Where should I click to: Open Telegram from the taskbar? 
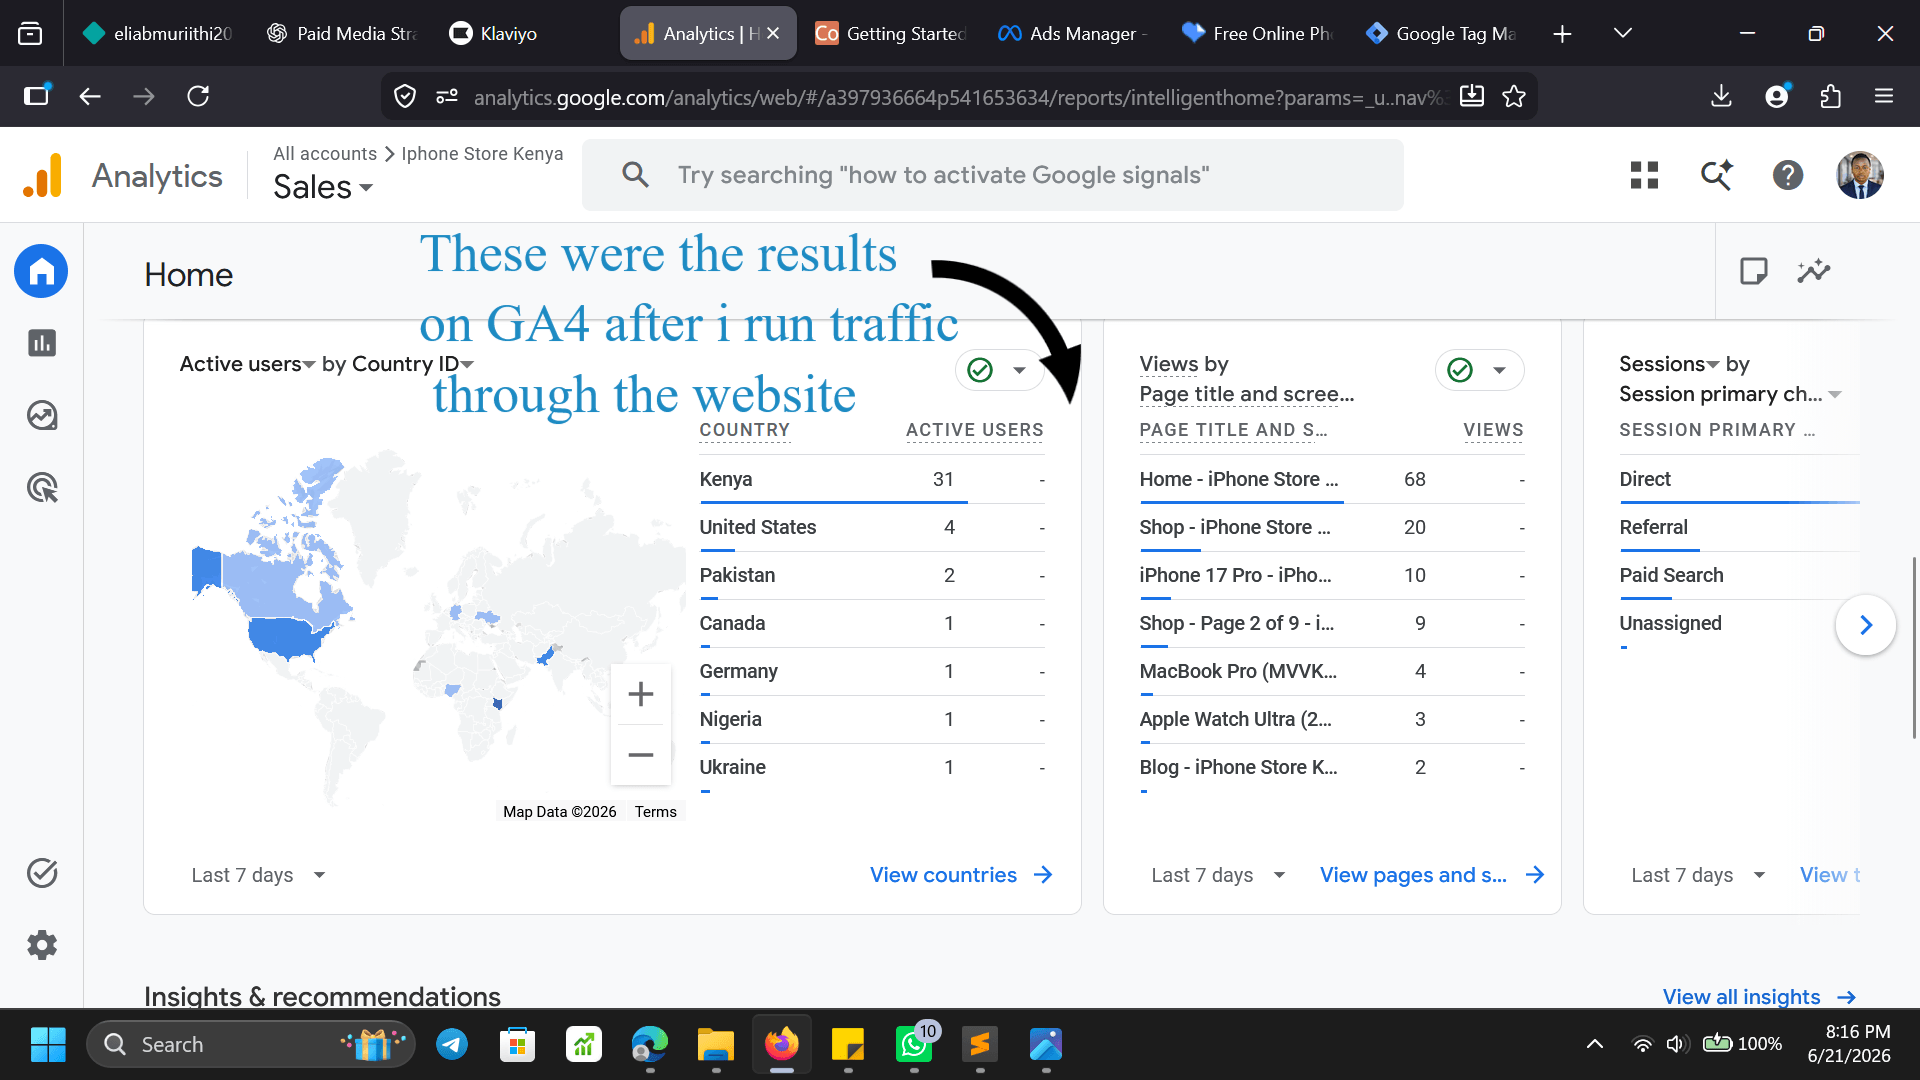[x=452, y=1044]
